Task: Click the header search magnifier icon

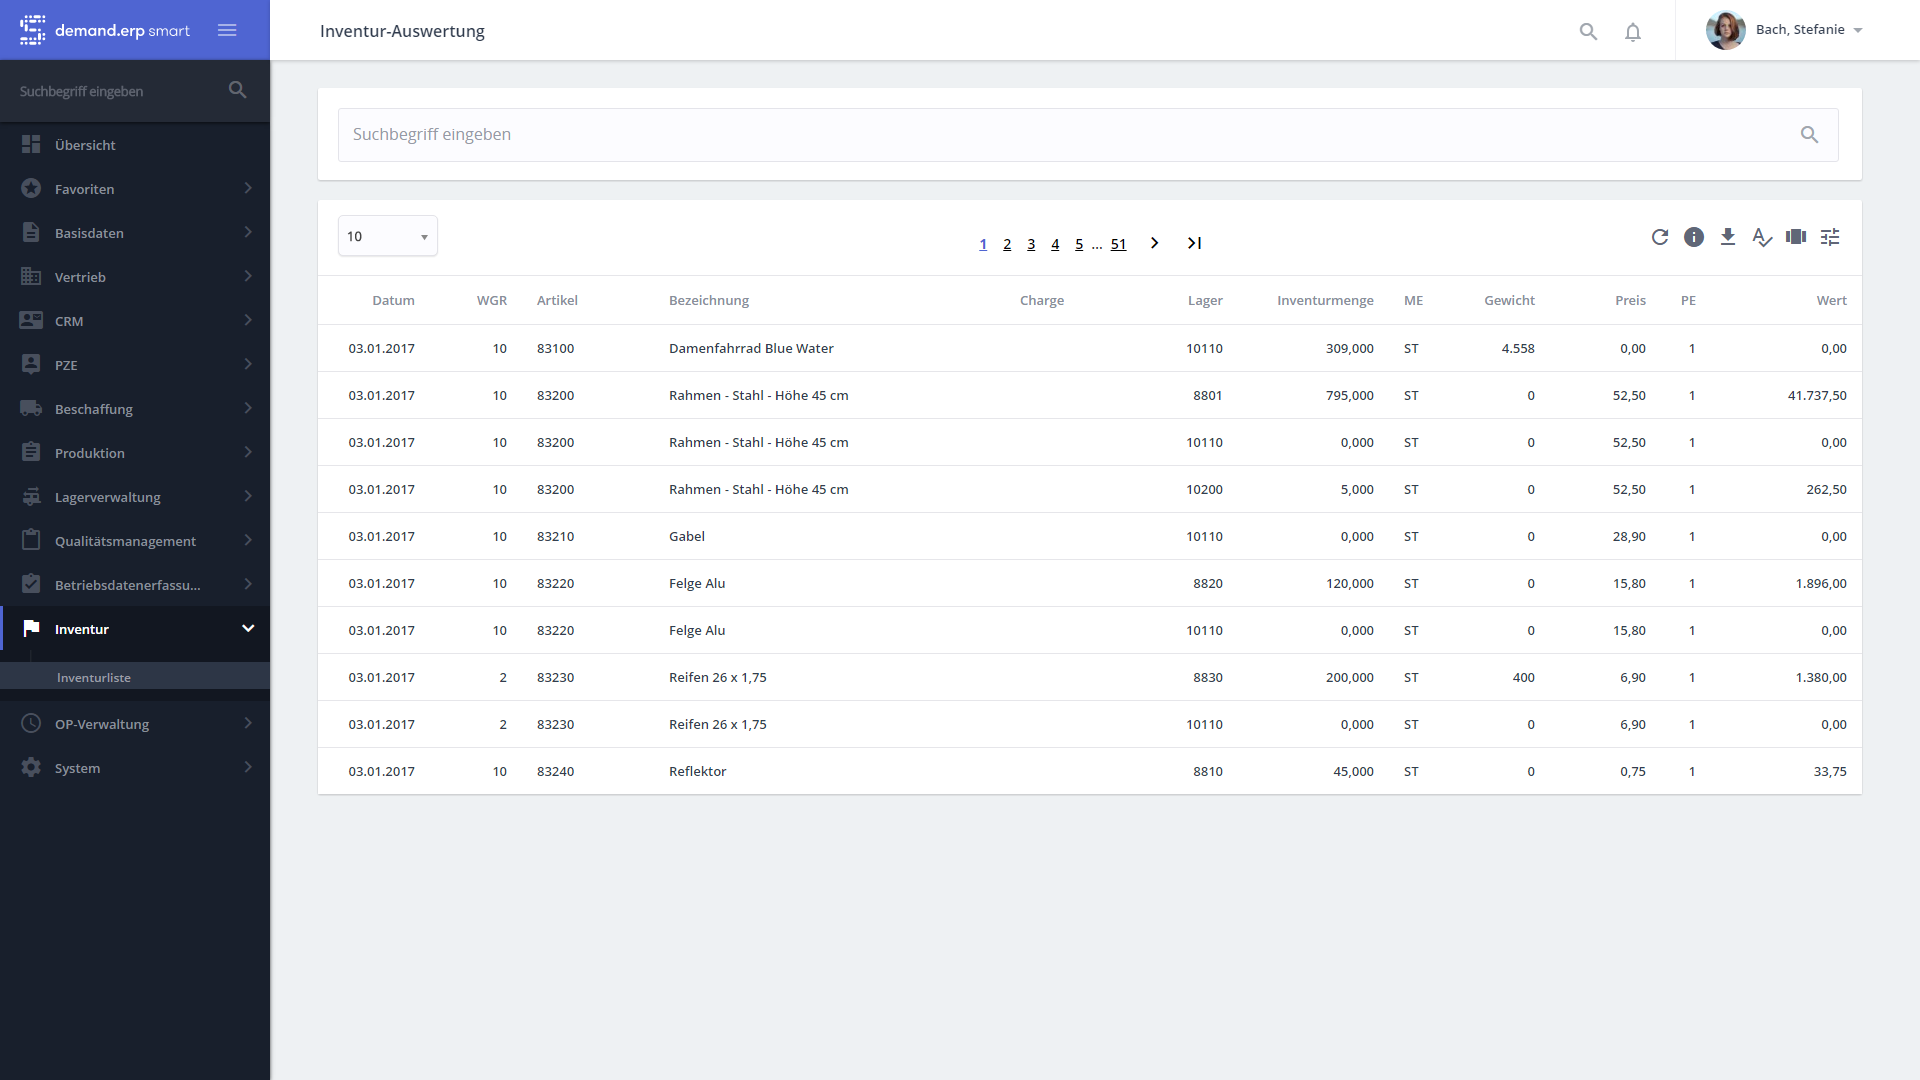Action: 1588,32
